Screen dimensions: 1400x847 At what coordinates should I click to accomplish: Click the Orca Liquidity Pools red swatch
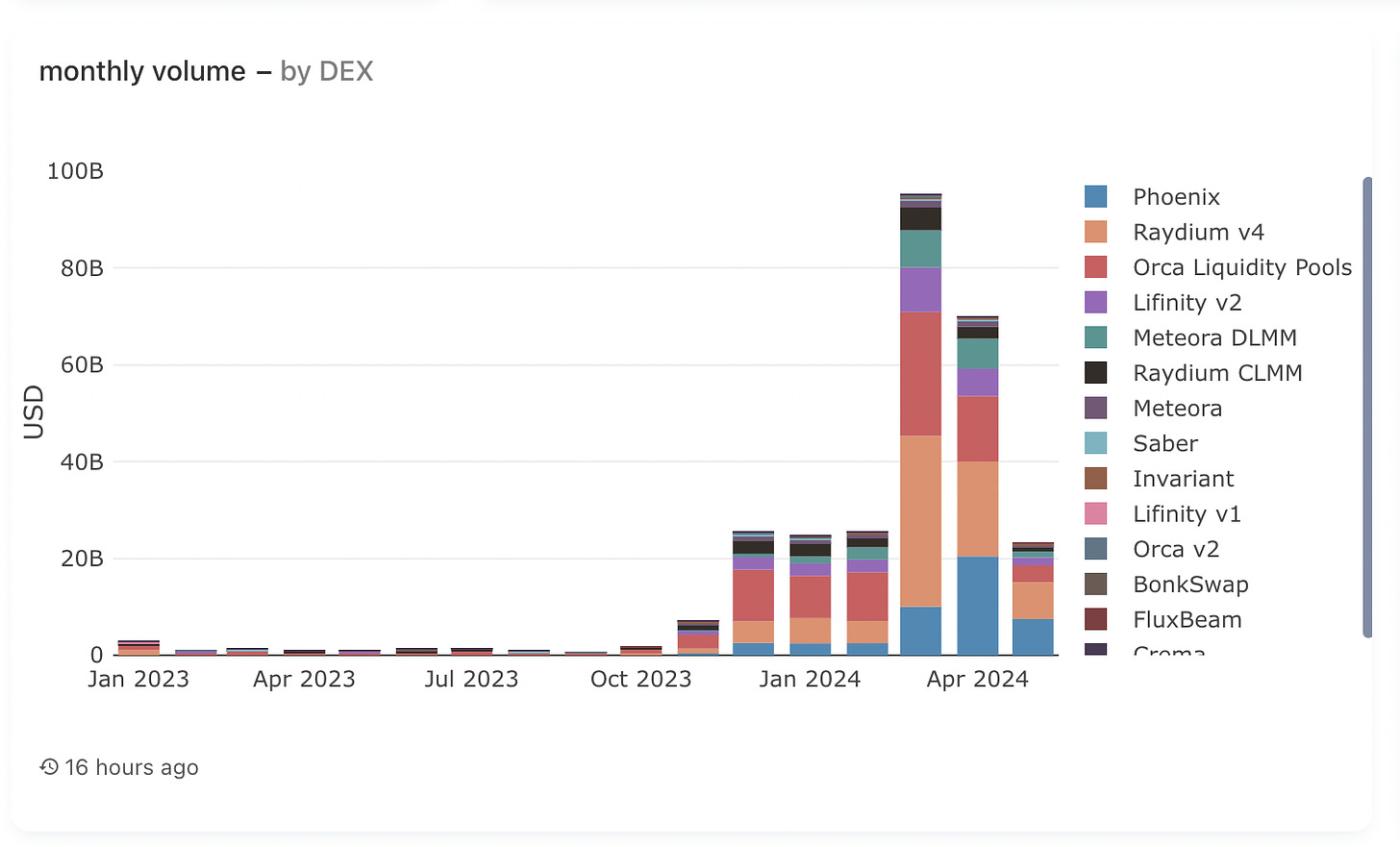pos(1096,267)
